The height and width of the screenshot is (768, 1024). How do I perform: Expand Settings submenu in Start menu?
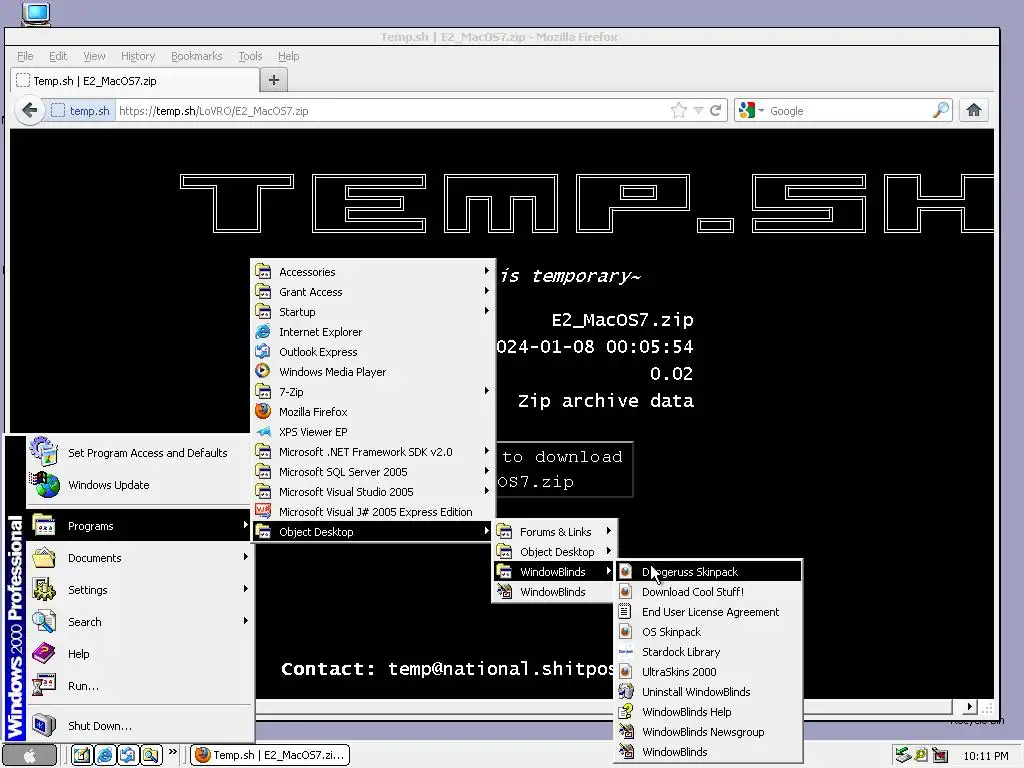138,590
